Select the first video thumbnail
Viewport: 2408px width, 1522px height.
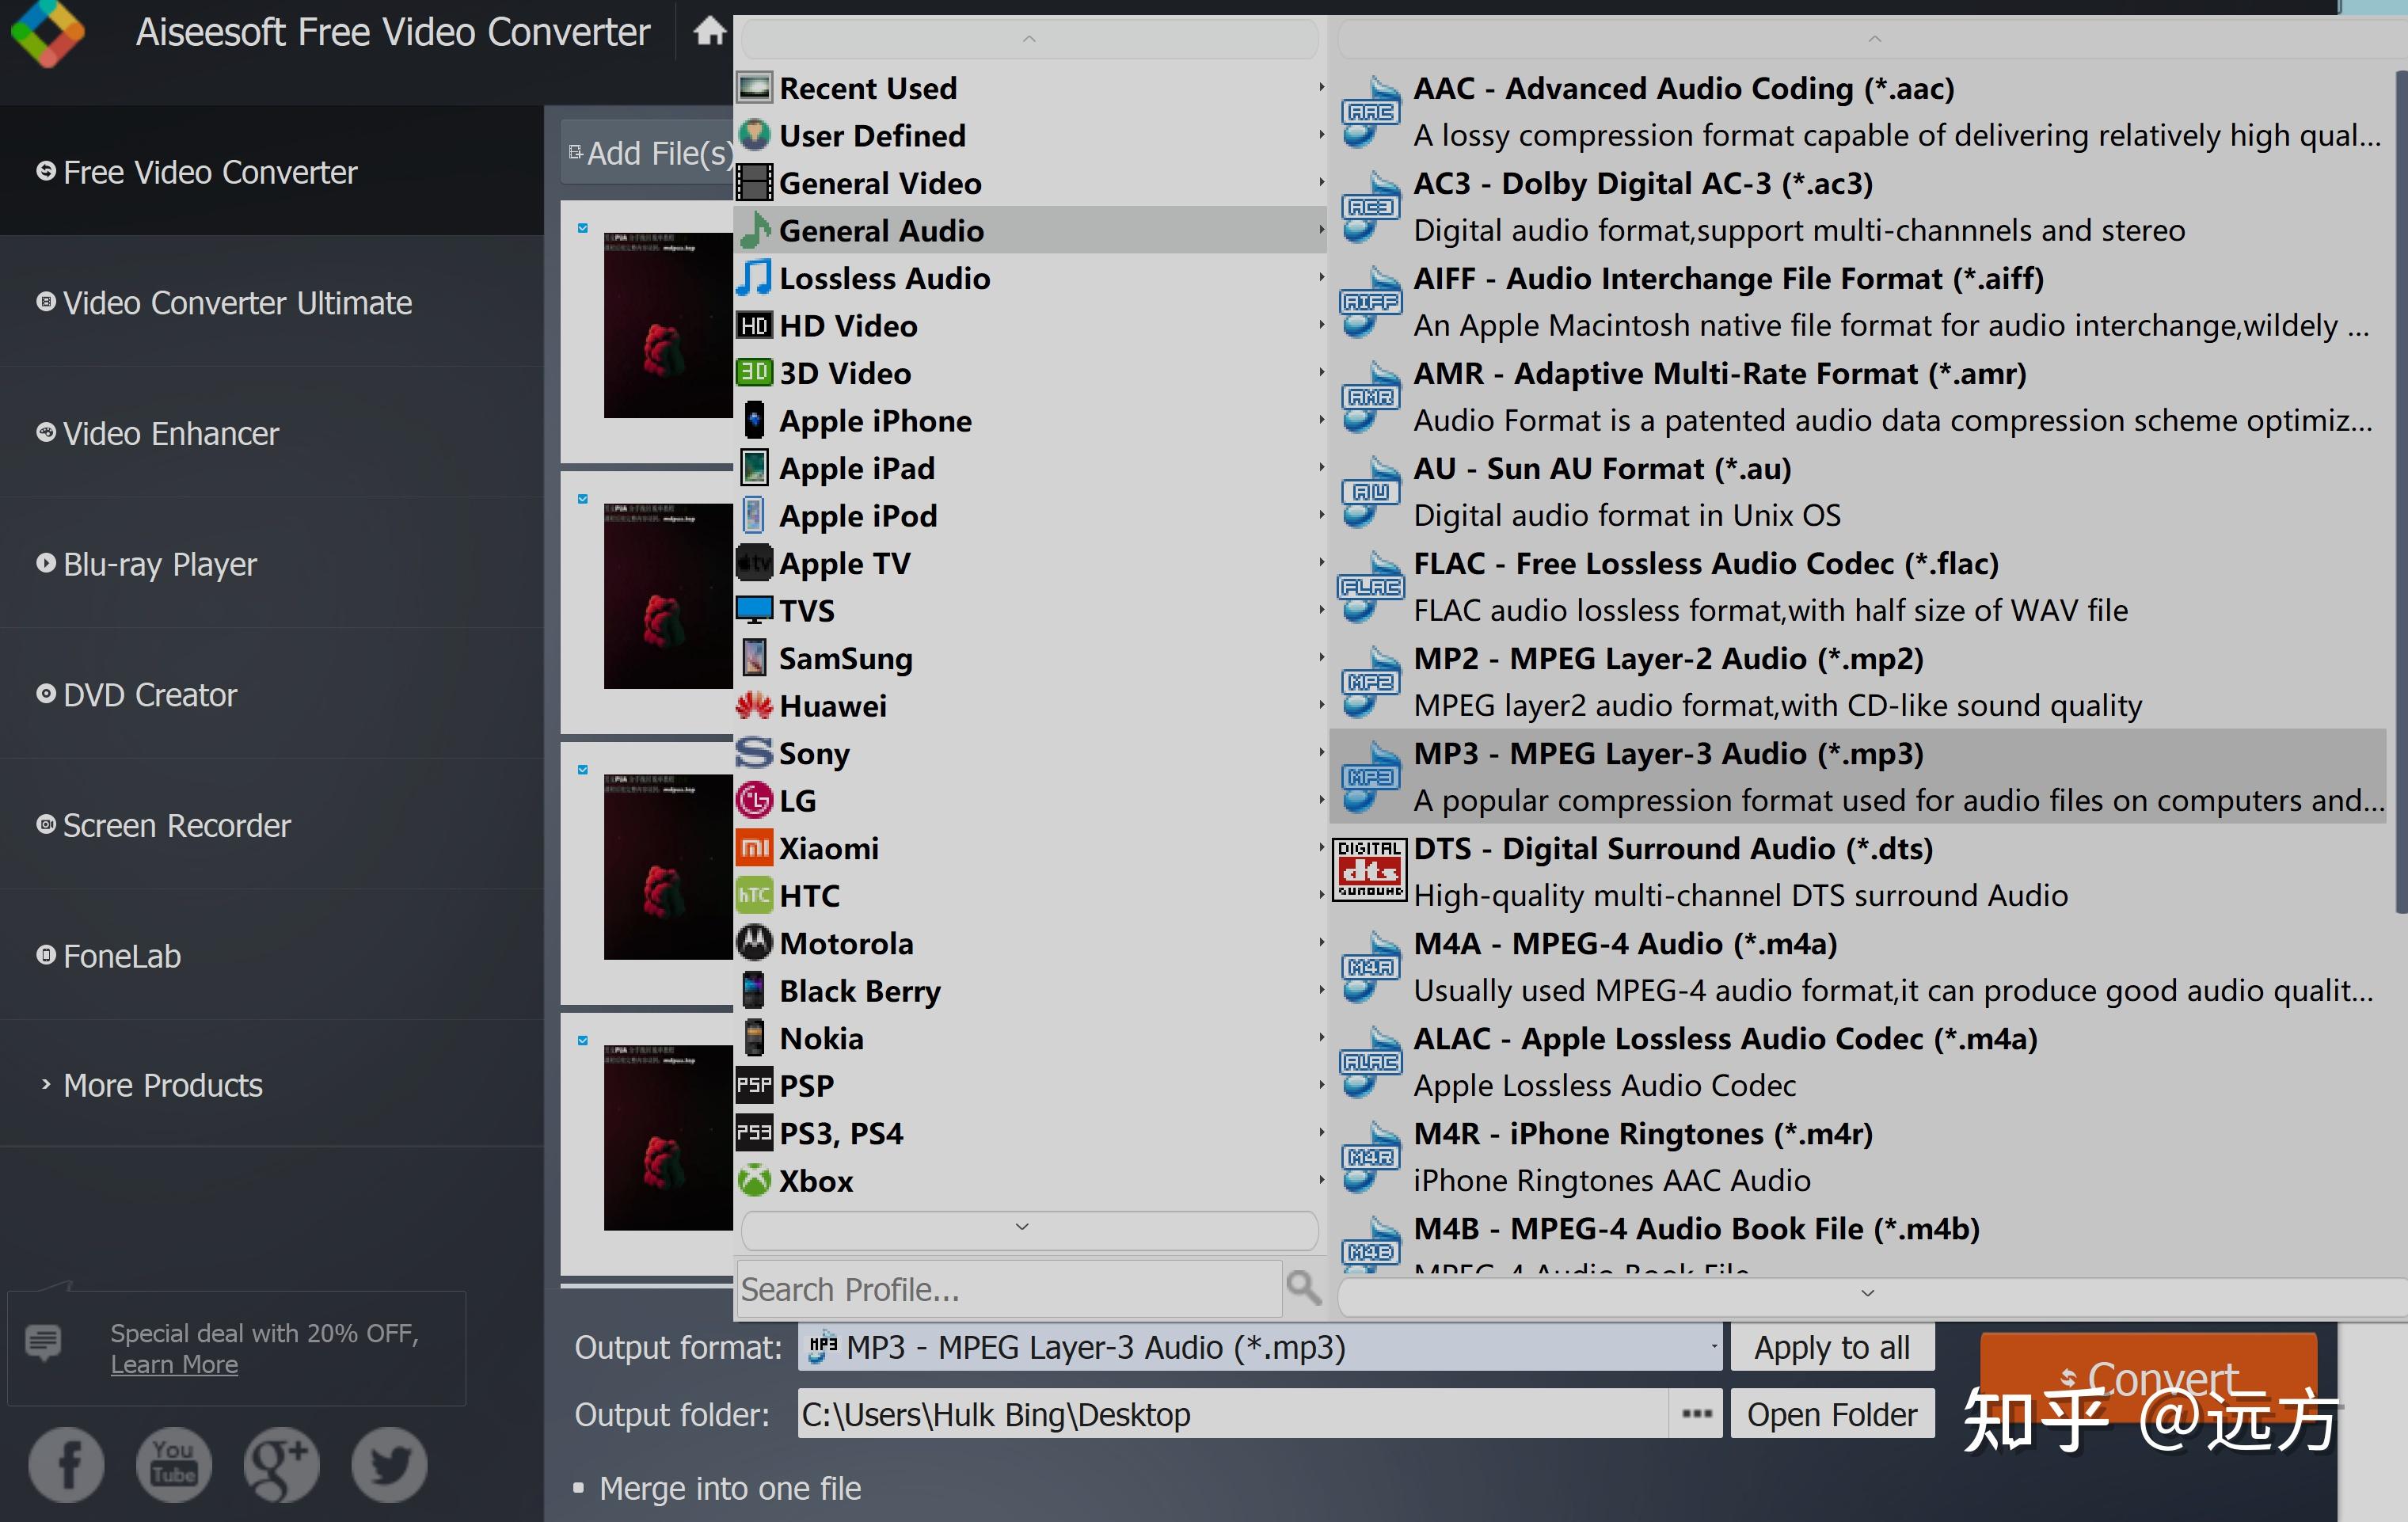[668, 325]
